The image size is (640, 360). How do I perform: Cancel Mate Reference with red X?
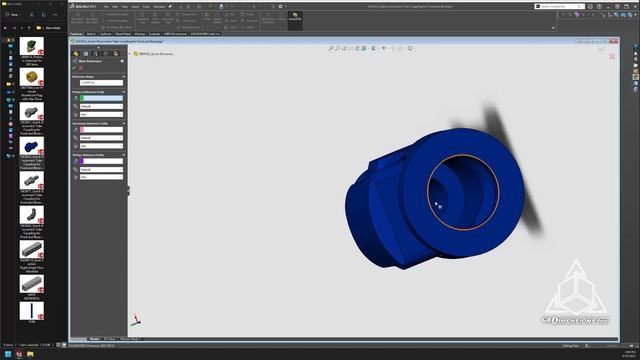tap(81, 68)
